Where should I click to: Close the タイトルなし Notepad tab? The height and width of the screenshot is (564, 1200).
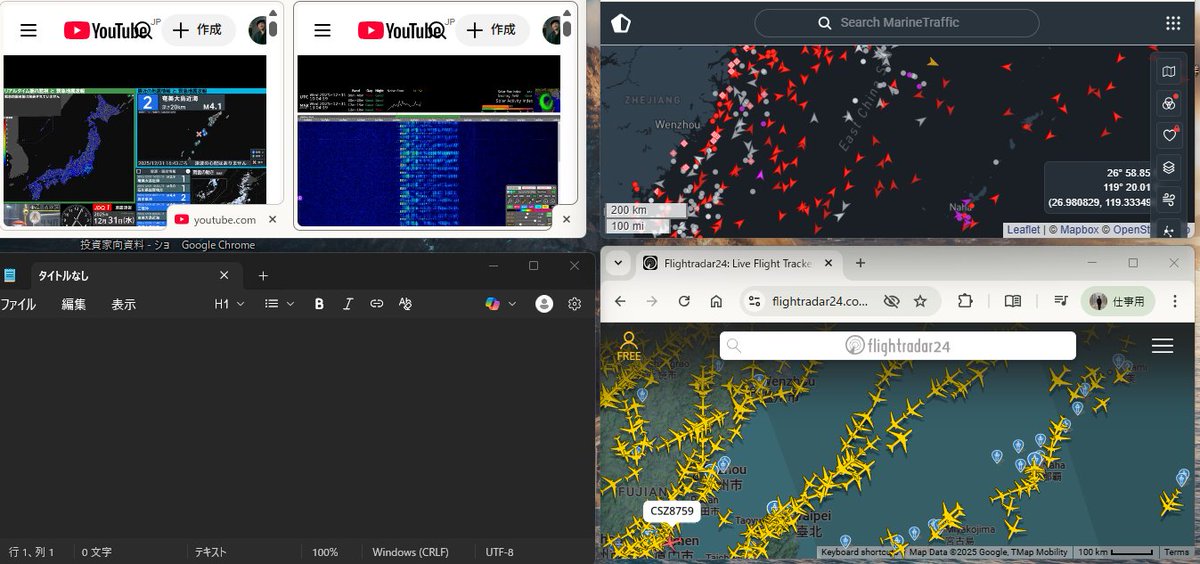tap(224, 275)
